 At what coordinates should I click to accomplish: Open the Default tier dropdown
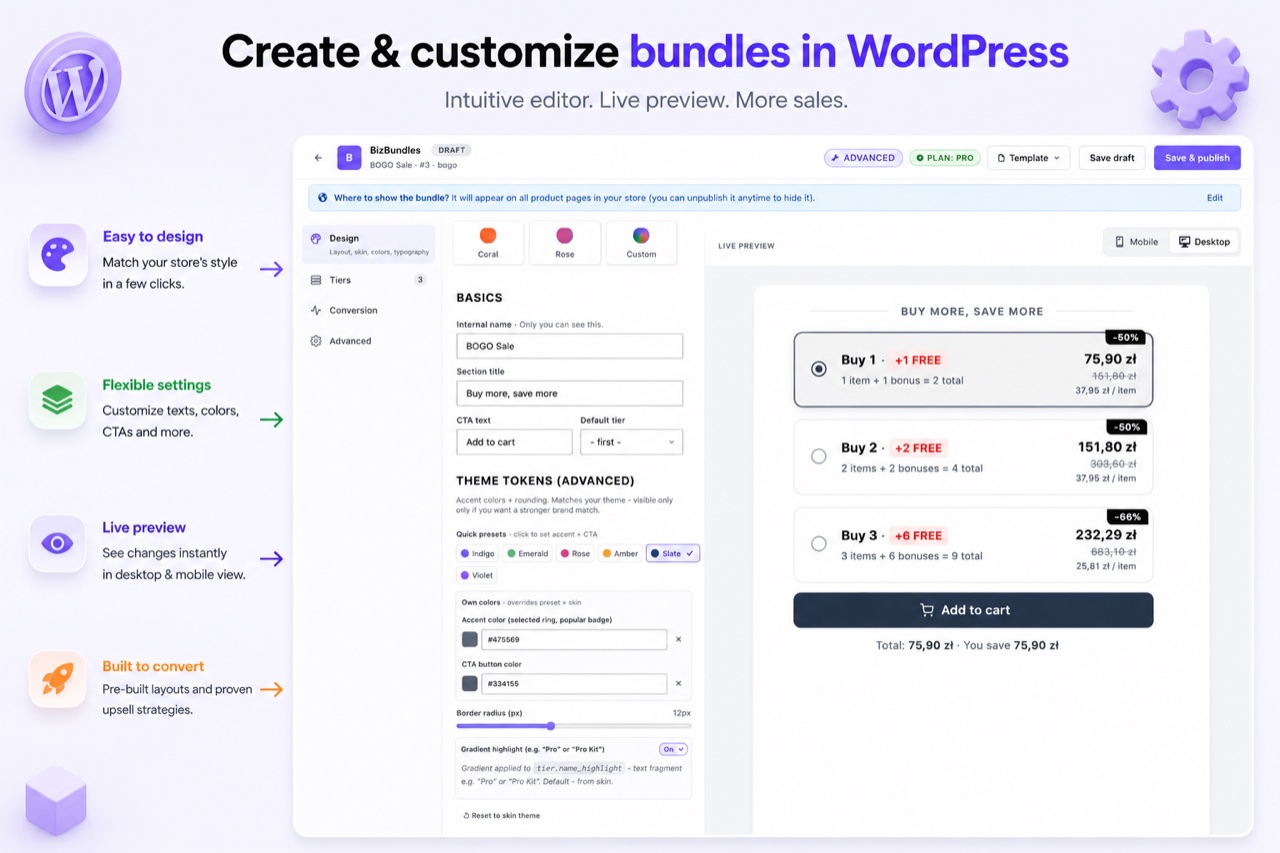point(631,442)
